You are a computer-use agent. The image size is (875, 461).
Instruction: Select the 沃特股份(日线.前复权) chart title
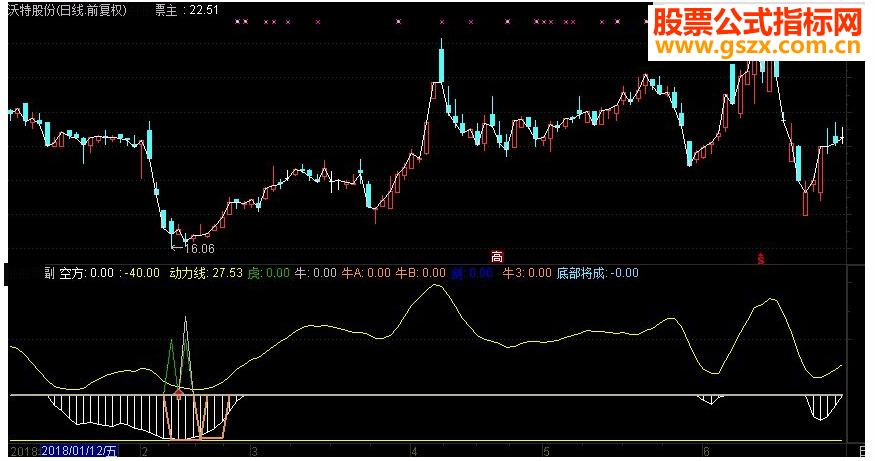pyautogui.click(x=68, y=10)
